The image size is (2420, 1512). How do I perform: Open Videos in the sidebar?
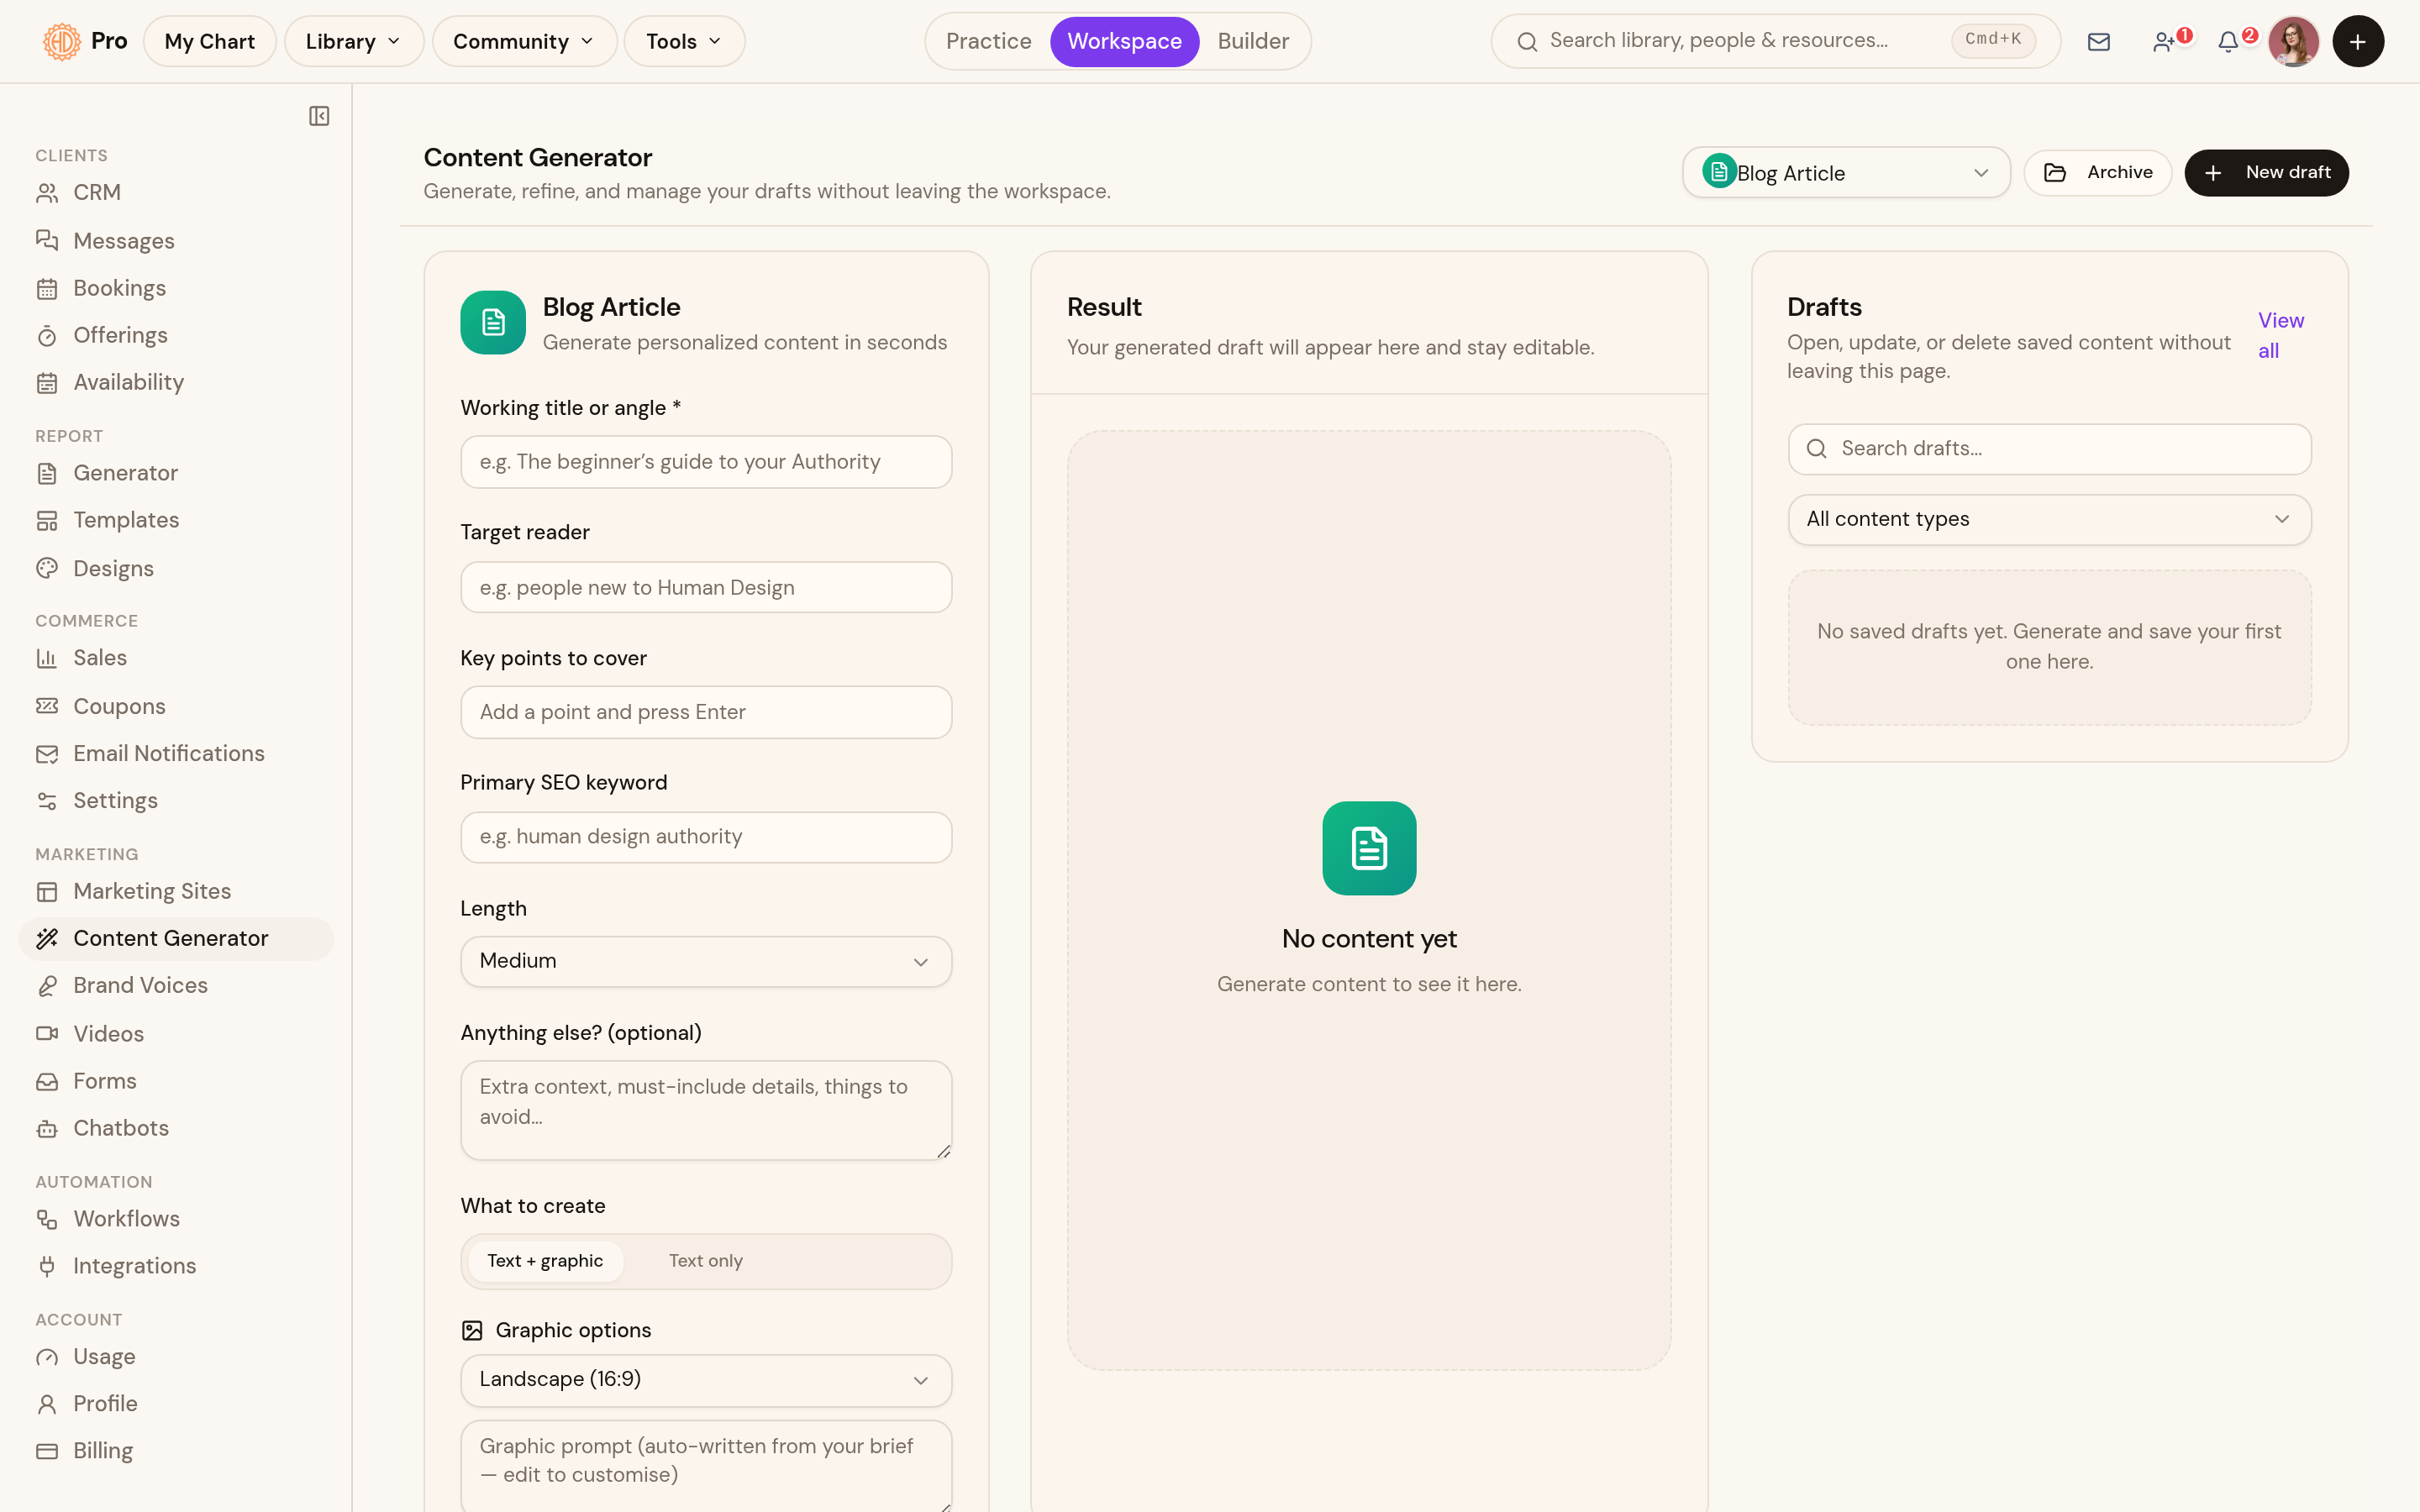(x=176, y=1033)
